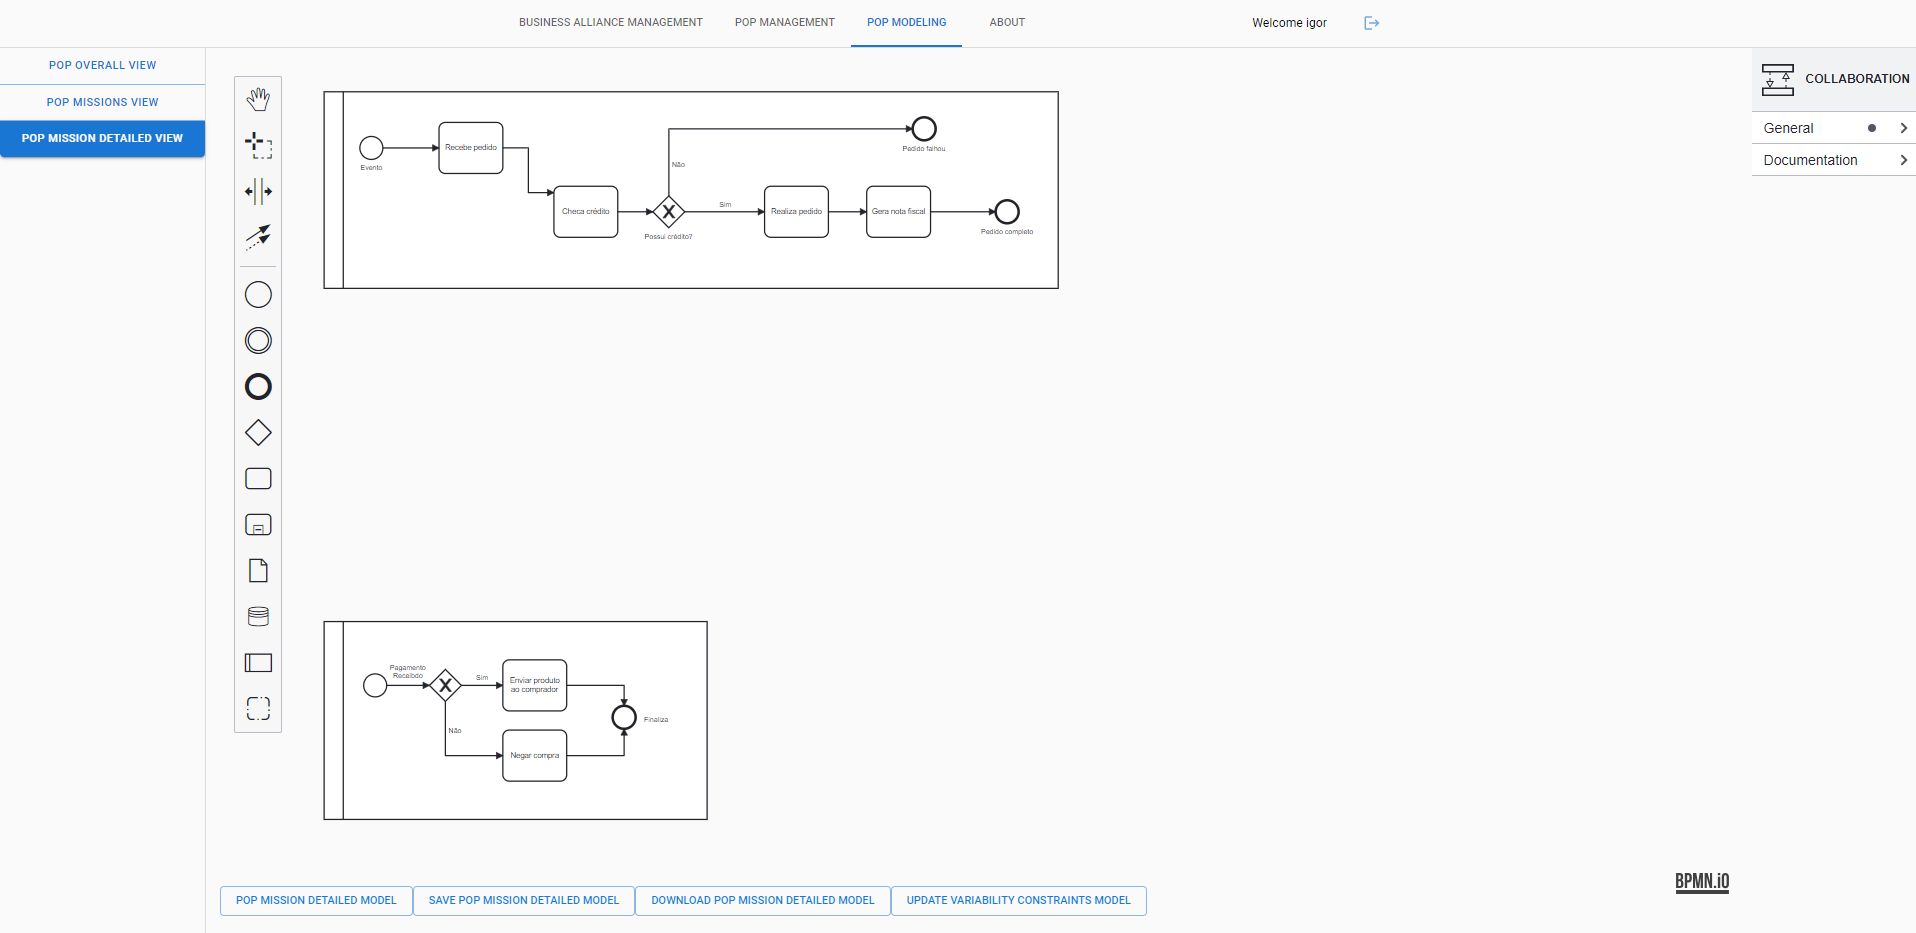1916x933 pixels.
Task: Click the logout icon next to Welcome igor
Action: tap(1371, 23)
